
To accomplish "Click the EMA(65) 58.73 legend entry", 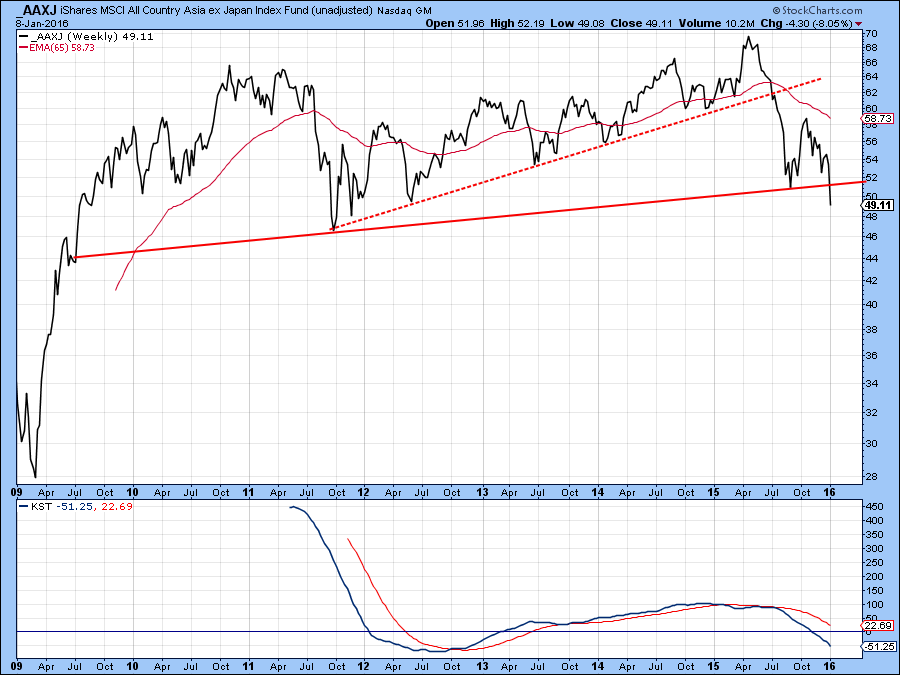I will point(57,48).
